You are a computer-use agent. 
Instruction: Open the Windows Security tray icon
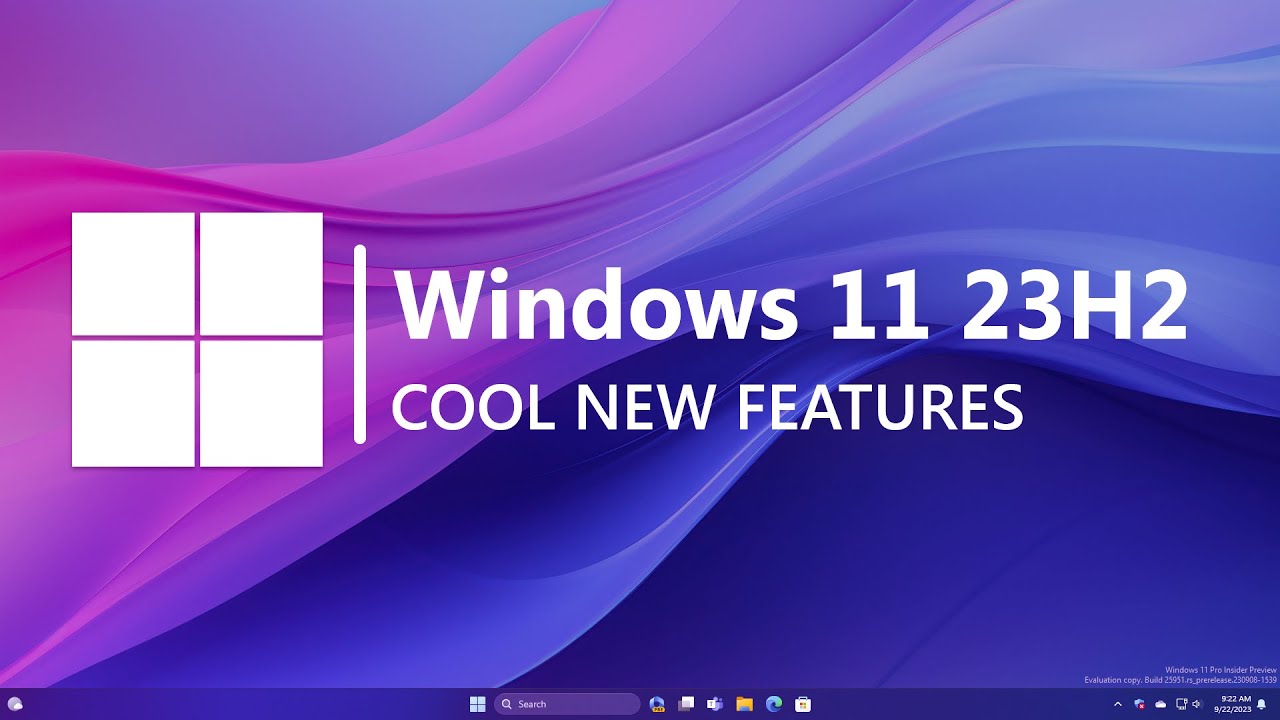coord(1139,704)
